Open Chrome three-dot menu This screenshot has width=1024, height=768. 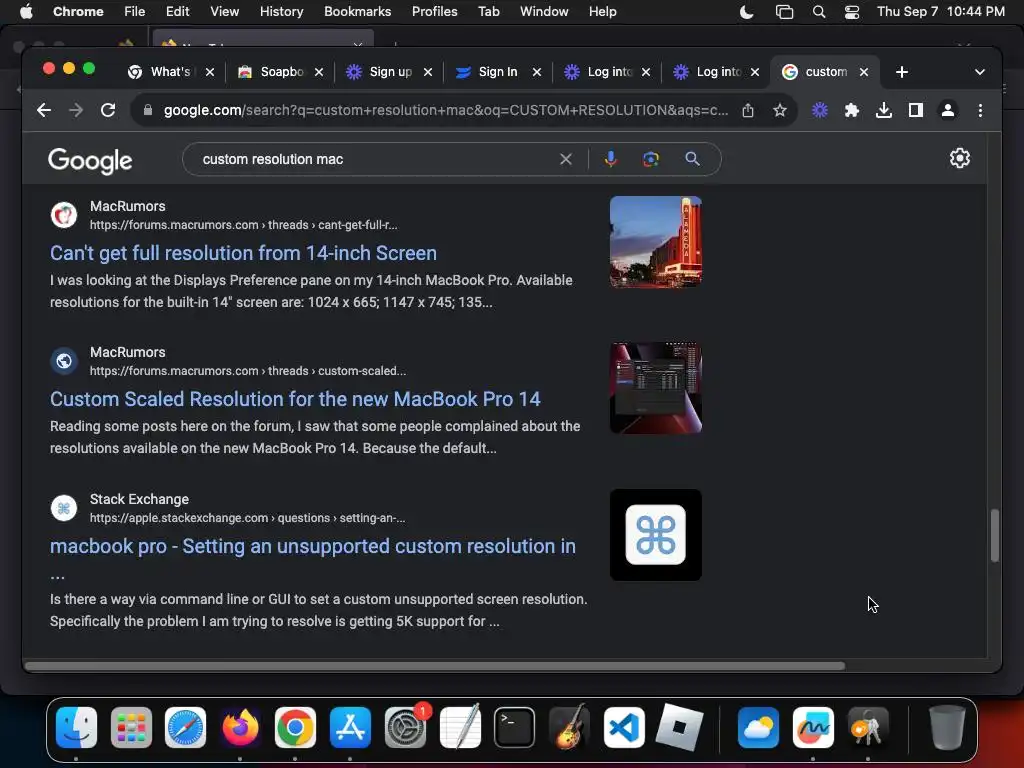point(980,110)
